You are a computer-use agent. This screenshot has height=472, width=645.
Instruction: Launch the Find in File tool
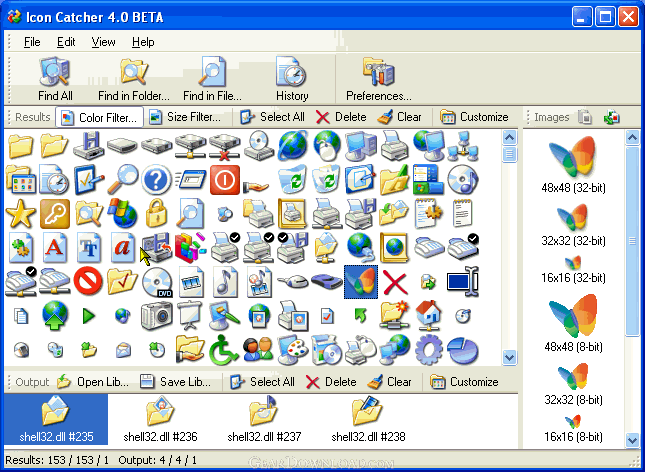click(x=212, y=79)
